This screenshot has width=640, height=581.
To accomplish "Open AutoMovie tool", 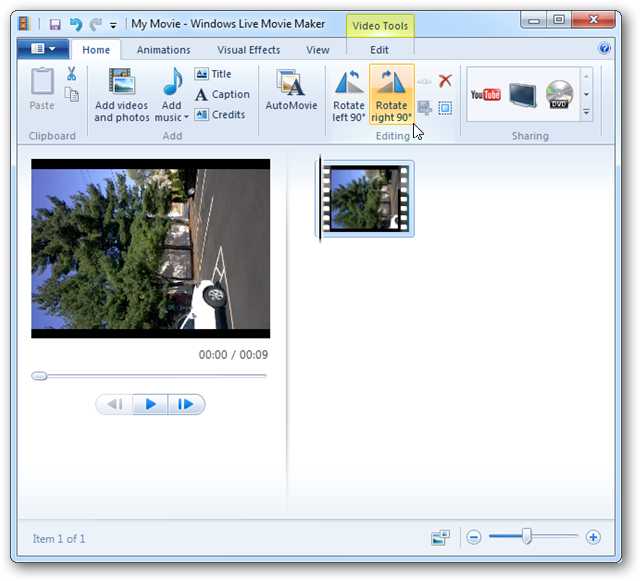I will pos(291,92).
